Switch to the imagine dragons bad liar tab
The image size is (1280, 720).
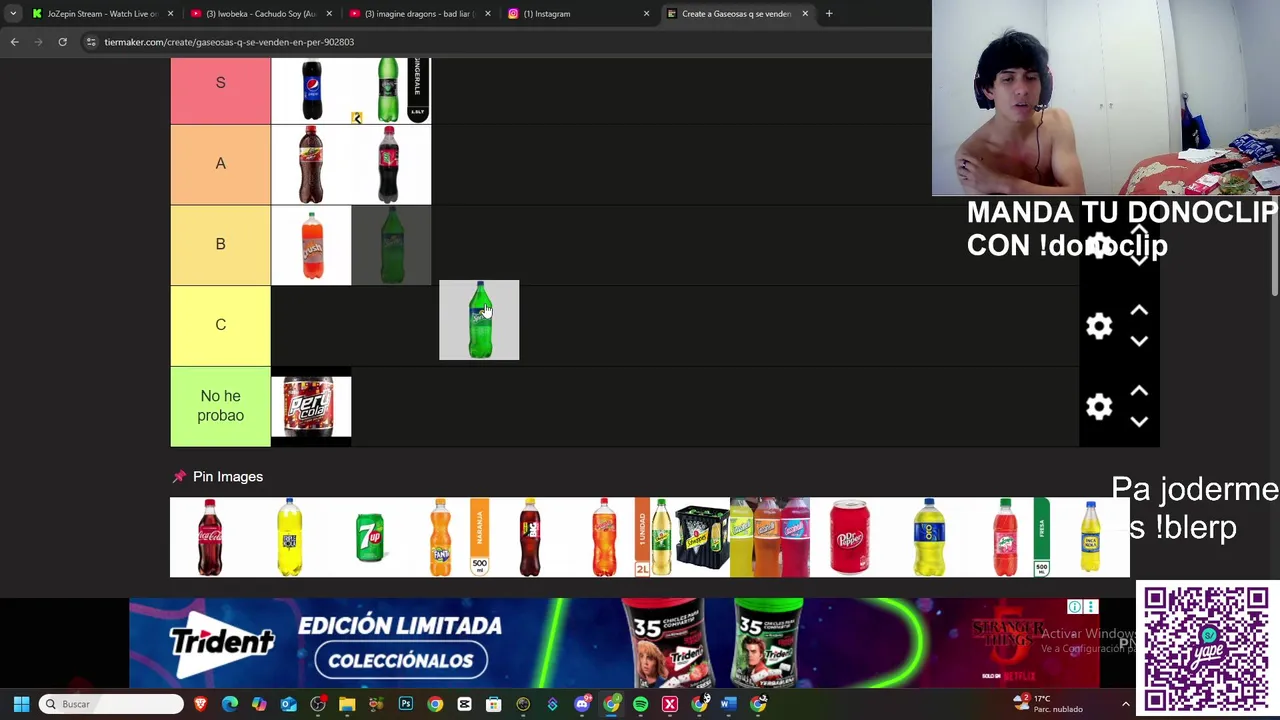click(418, 14)
